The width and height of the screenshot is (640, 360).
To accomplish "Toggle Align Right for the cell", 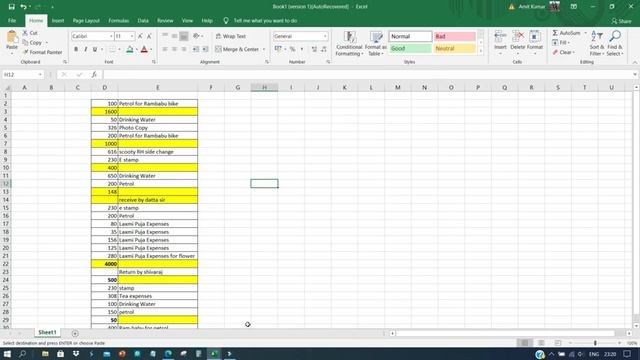I will point(184,49).
